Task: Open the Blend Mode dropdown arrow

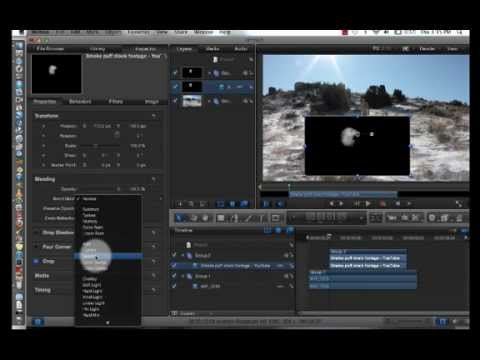Action: click(161, 199)
